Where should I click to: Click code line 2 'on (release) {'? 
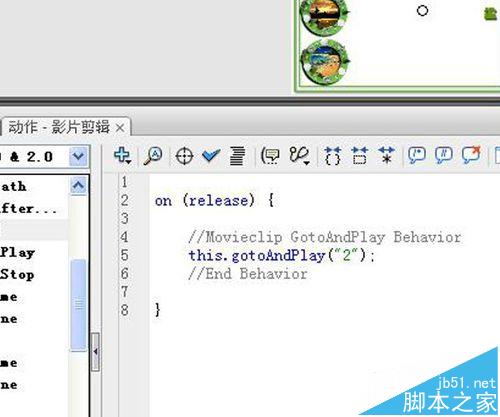pos(214,201)
